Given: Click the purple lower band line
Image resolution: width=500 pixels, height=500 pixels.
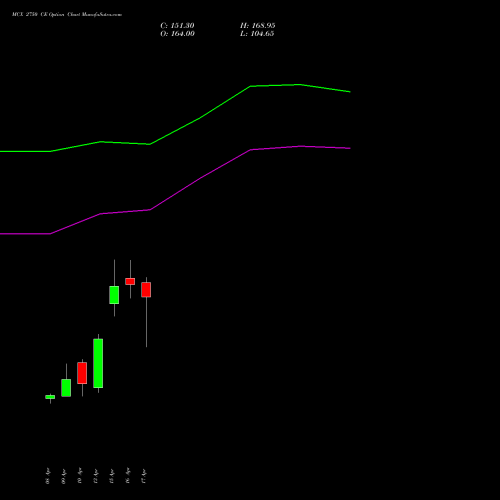Looking at the screenshot, I should 200,178.
